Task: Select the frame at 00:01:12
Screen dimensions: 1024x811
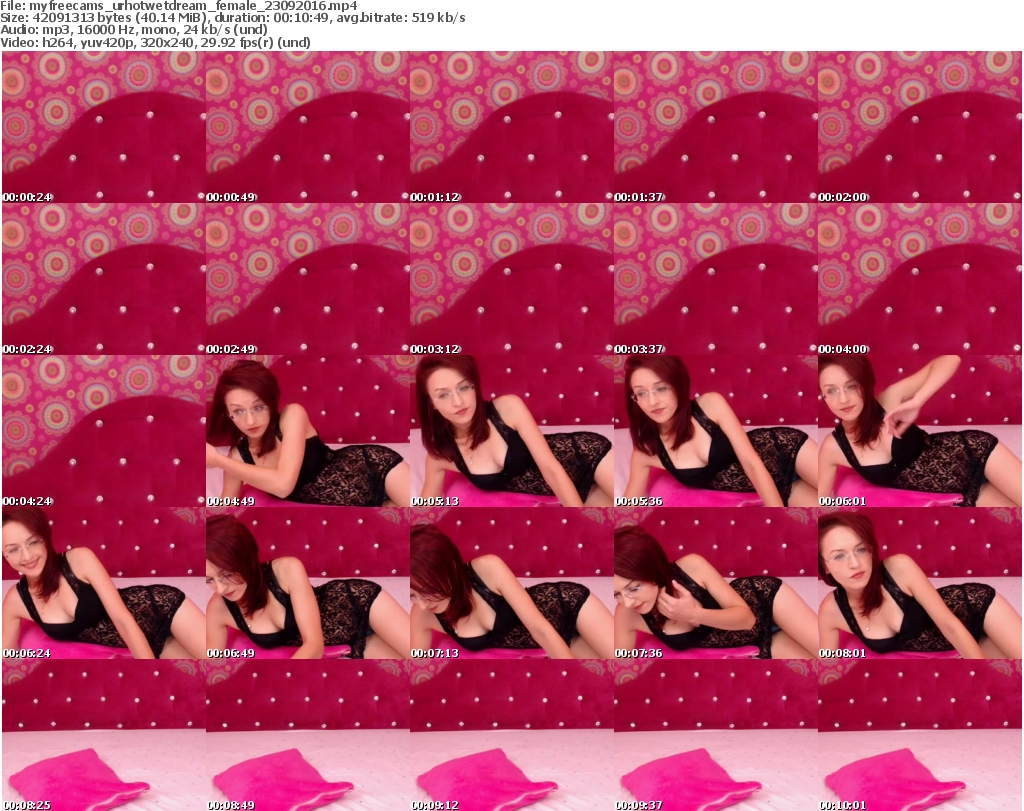Action: click(x=511, y=127)
